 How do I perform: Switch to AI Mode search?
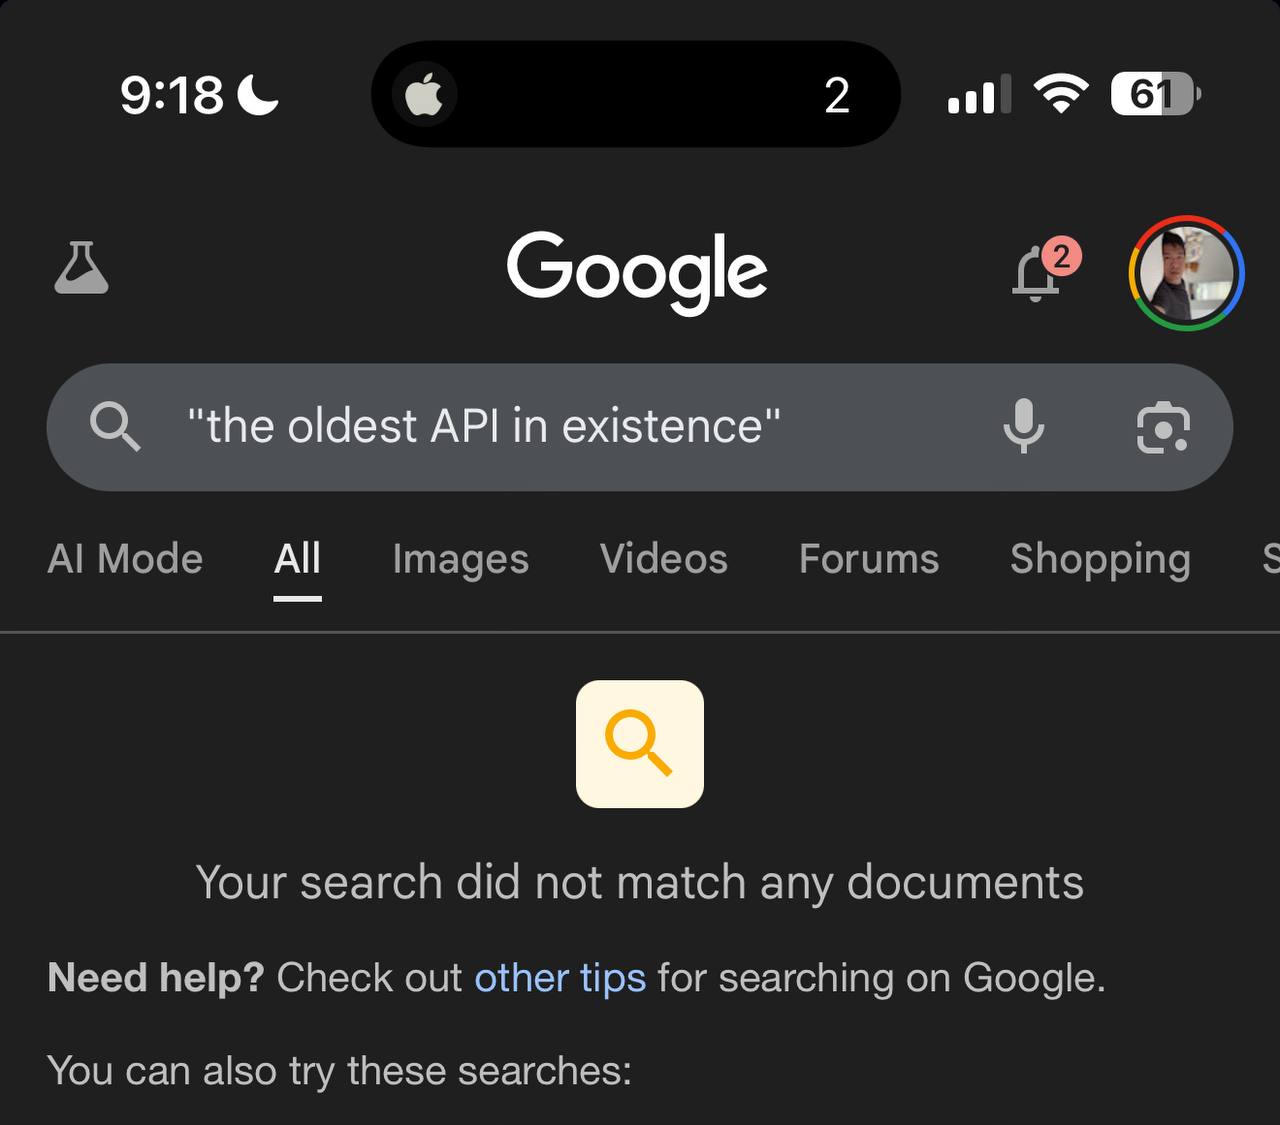(124, 560)
